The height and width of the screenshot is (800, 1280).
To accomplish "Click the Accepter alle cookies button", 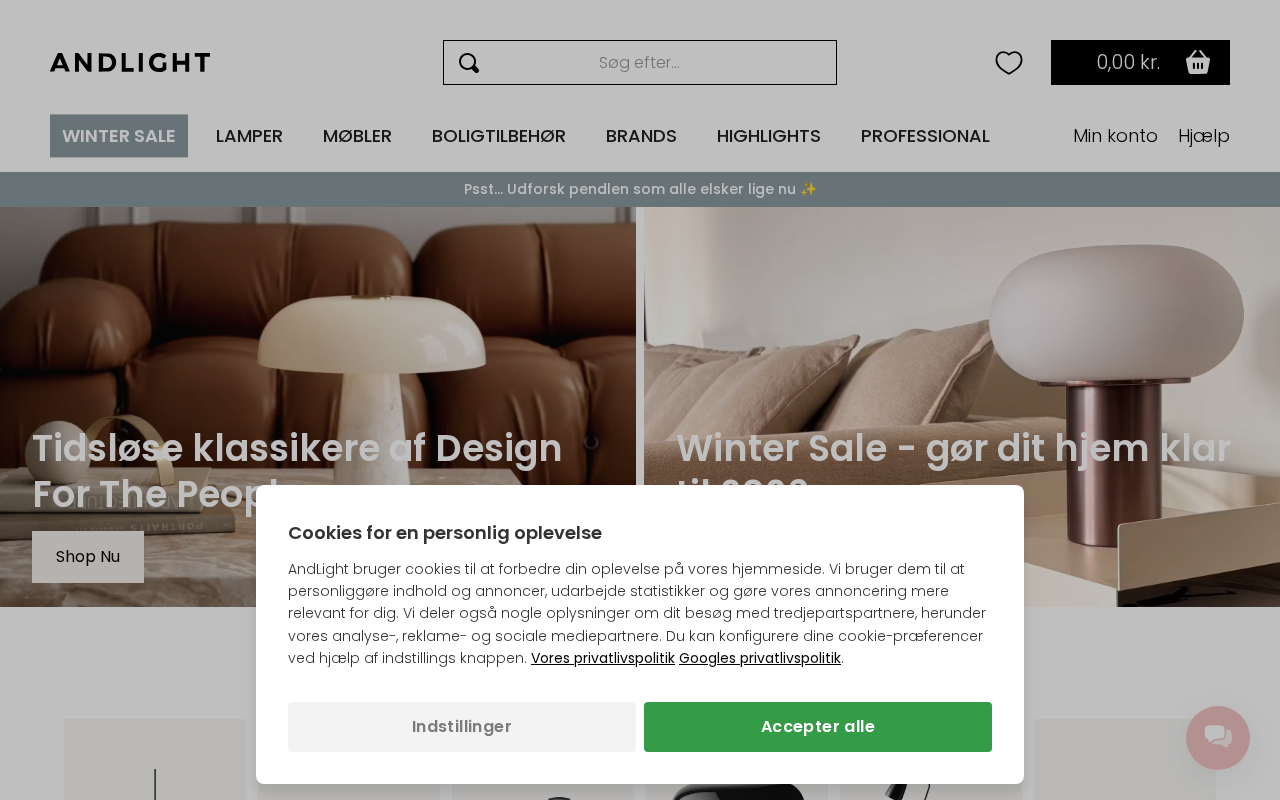I will pyautogui.click(x=818, y=727).
